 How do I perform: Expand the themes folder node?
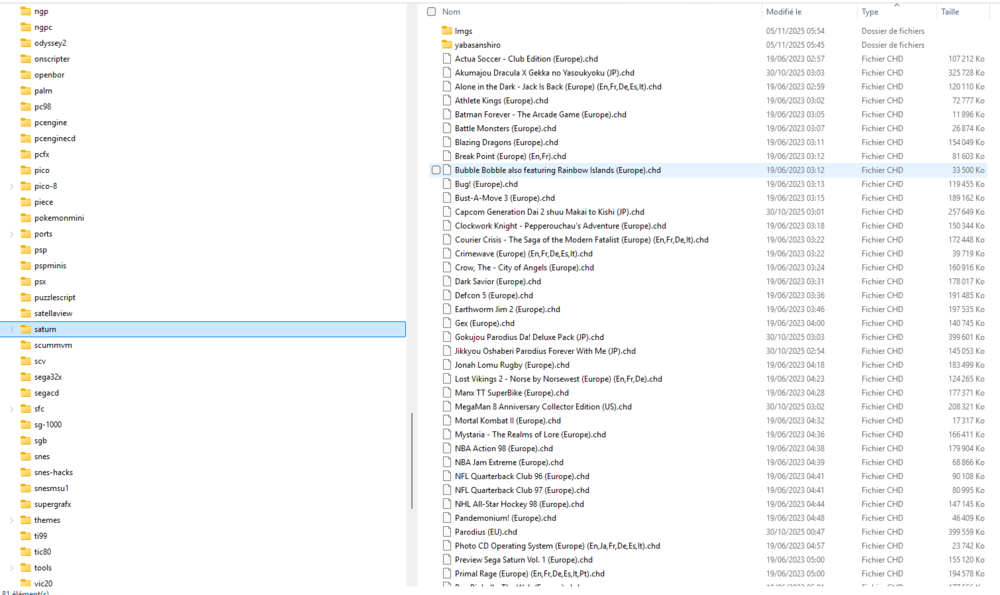click(x=11, y=520)
